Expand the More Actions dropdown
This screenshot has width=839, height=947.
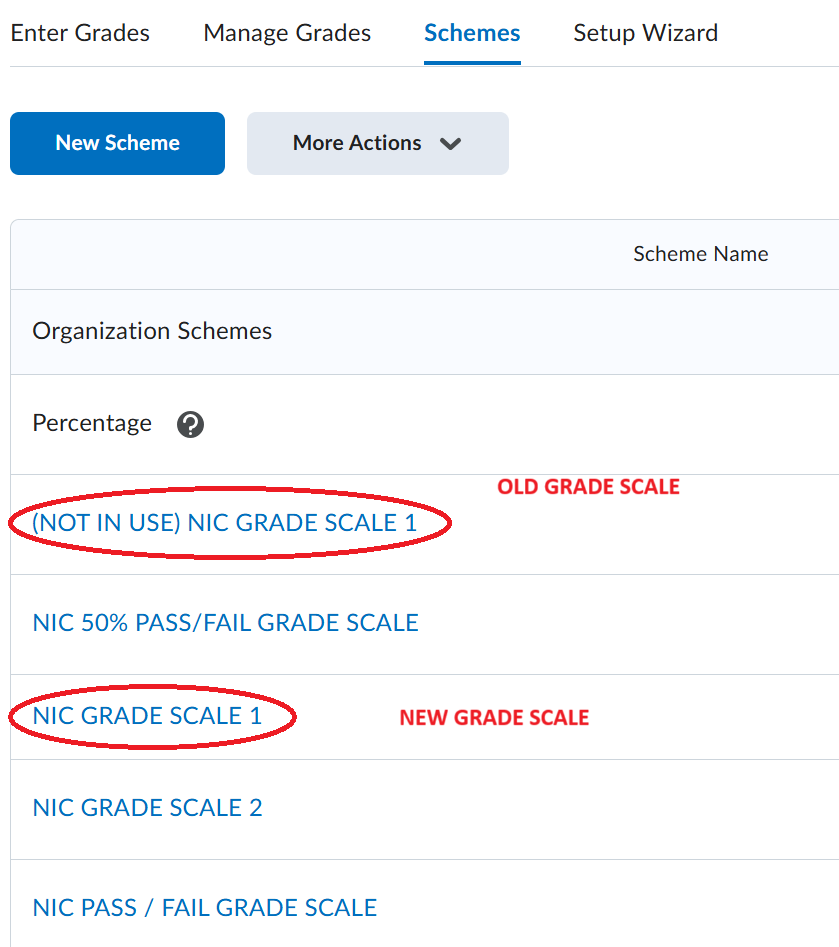pyautogui.click(x=378, y=143)
